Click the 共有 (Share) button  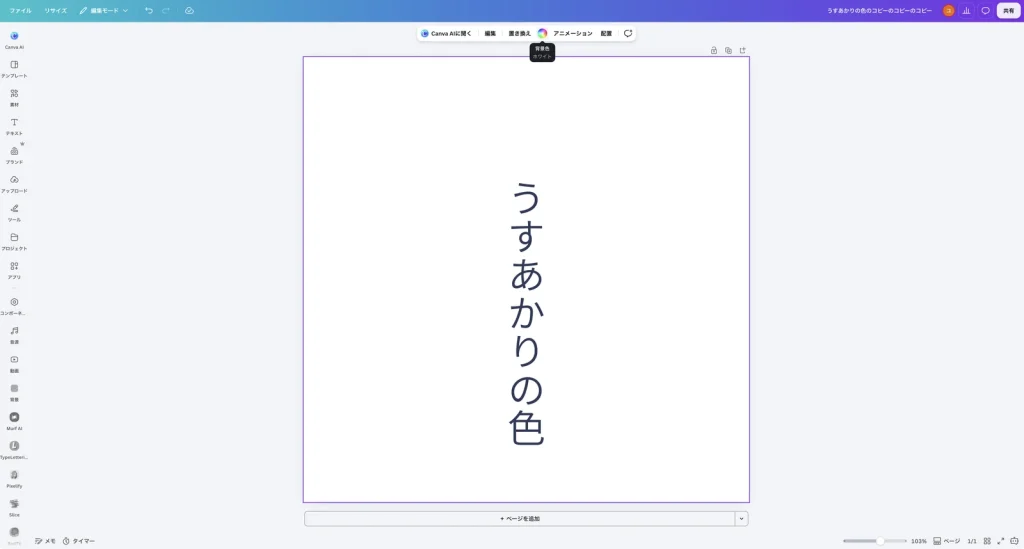click(x=1008, y=10)
